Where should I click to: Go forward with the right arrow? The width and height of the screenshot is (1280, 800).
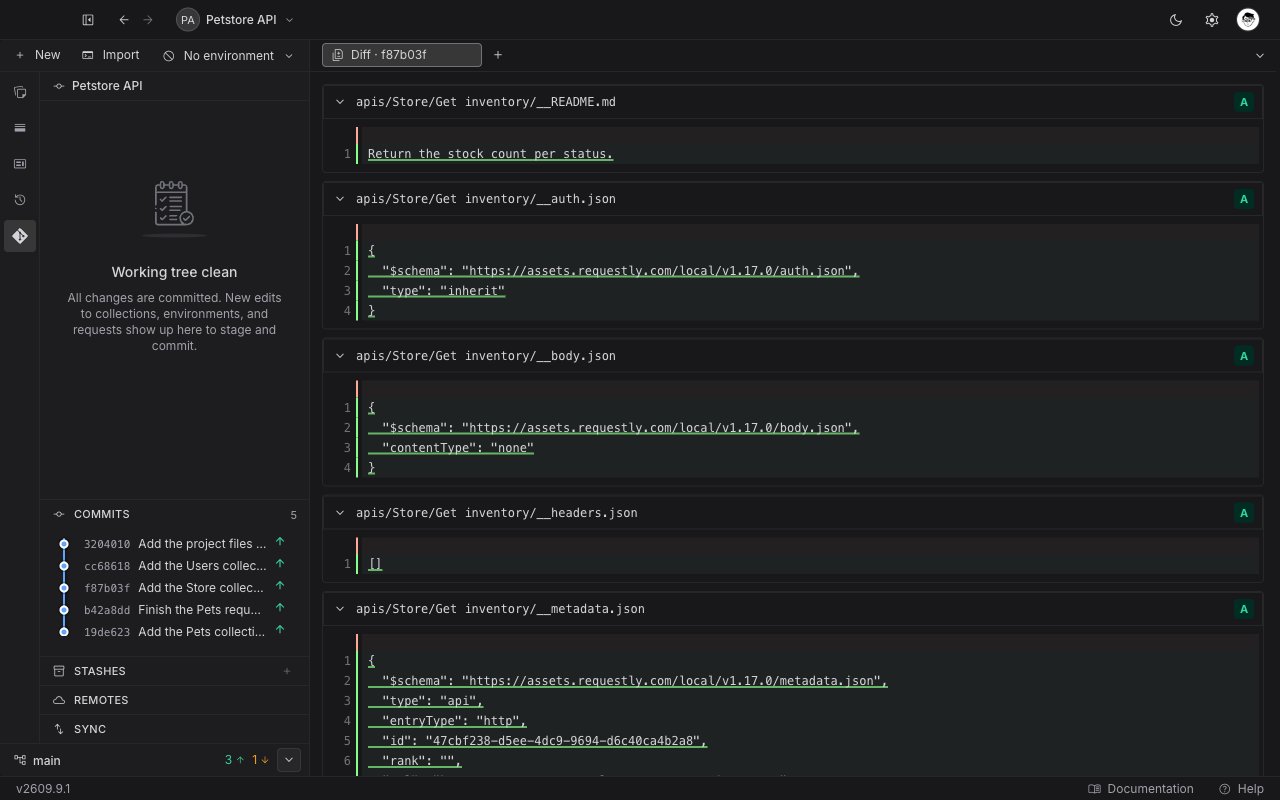pyautogui.click(x=148, y=20)
